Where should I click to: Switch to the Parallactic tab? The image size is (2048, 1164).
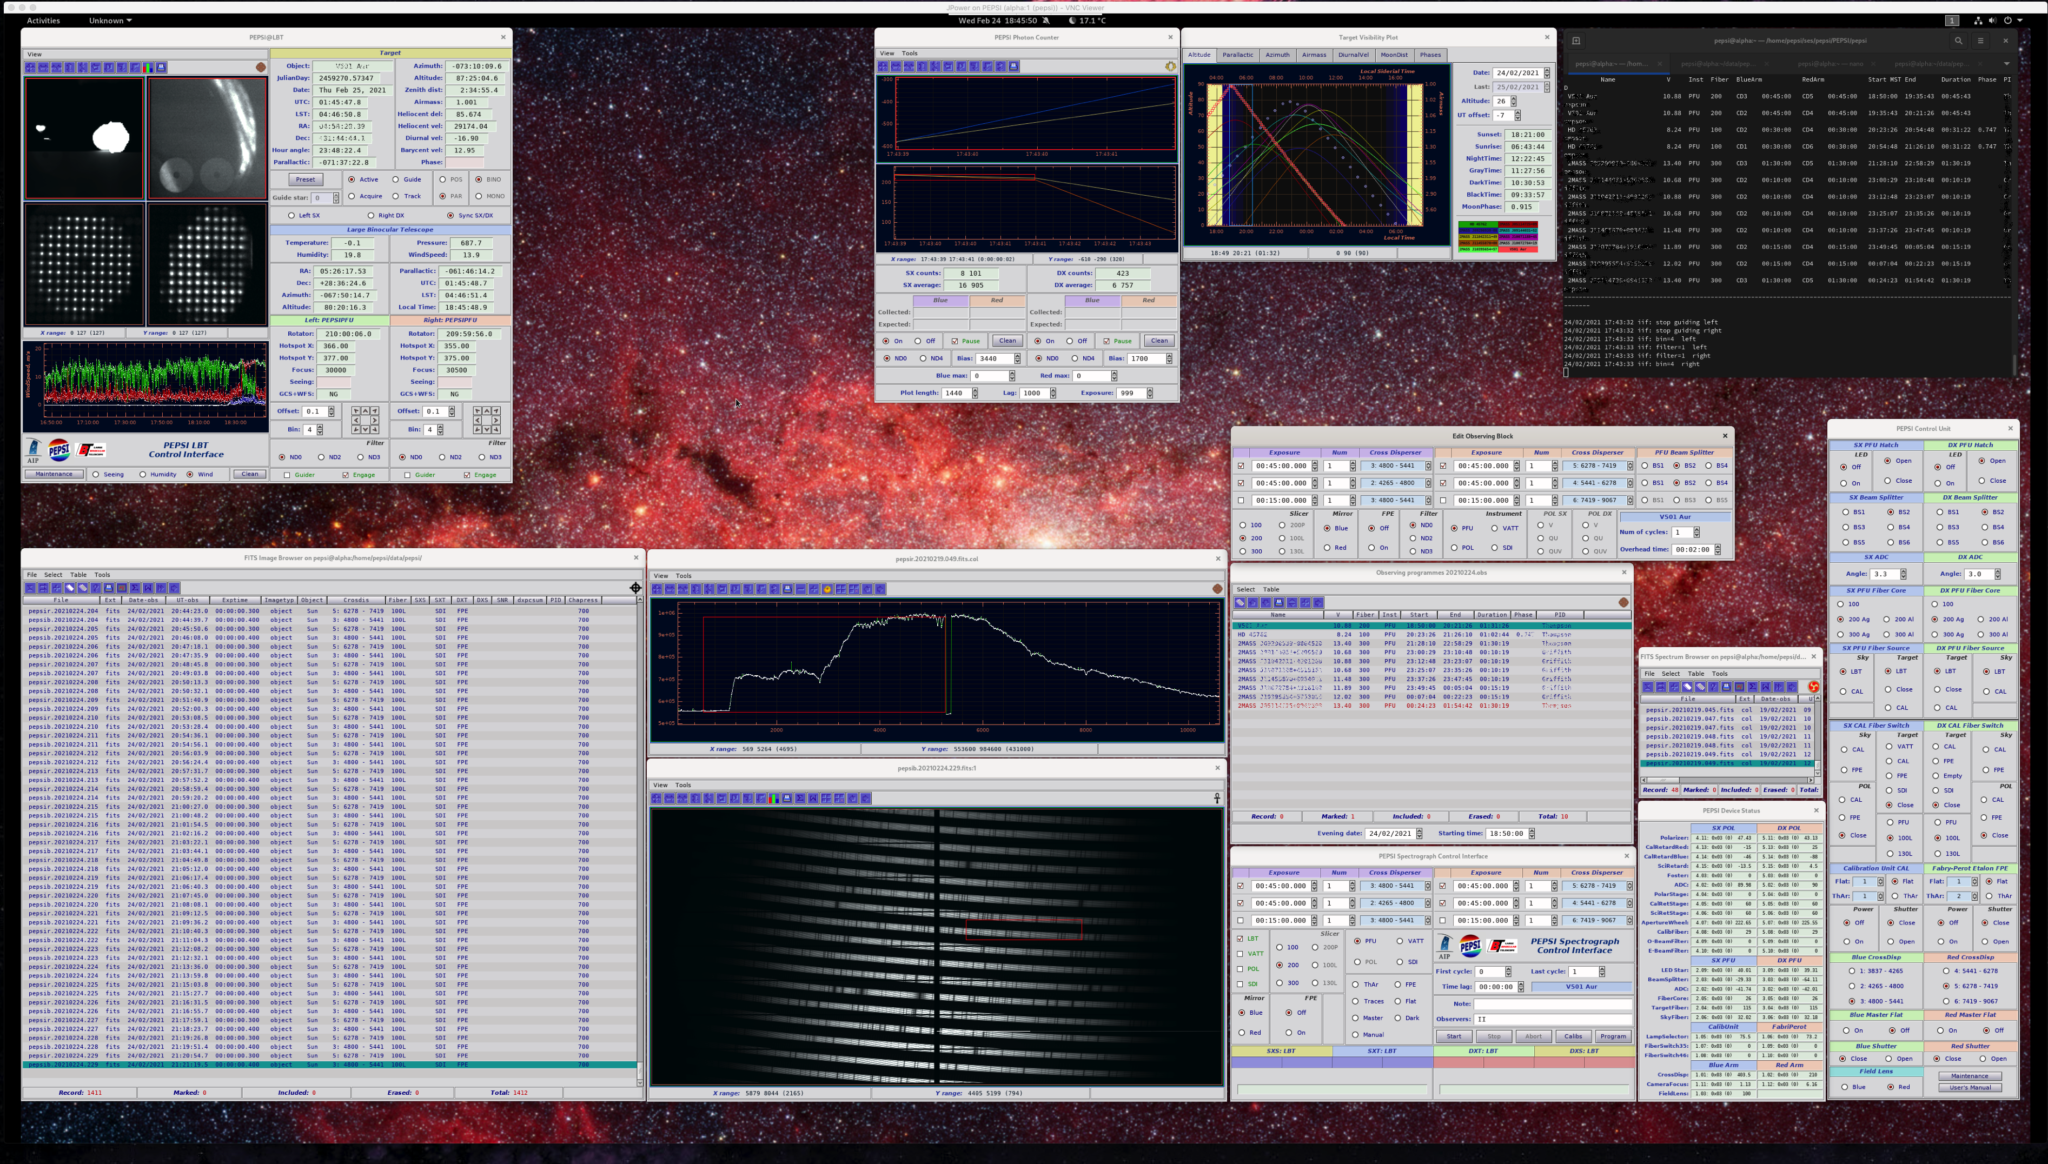[1237, 55]
